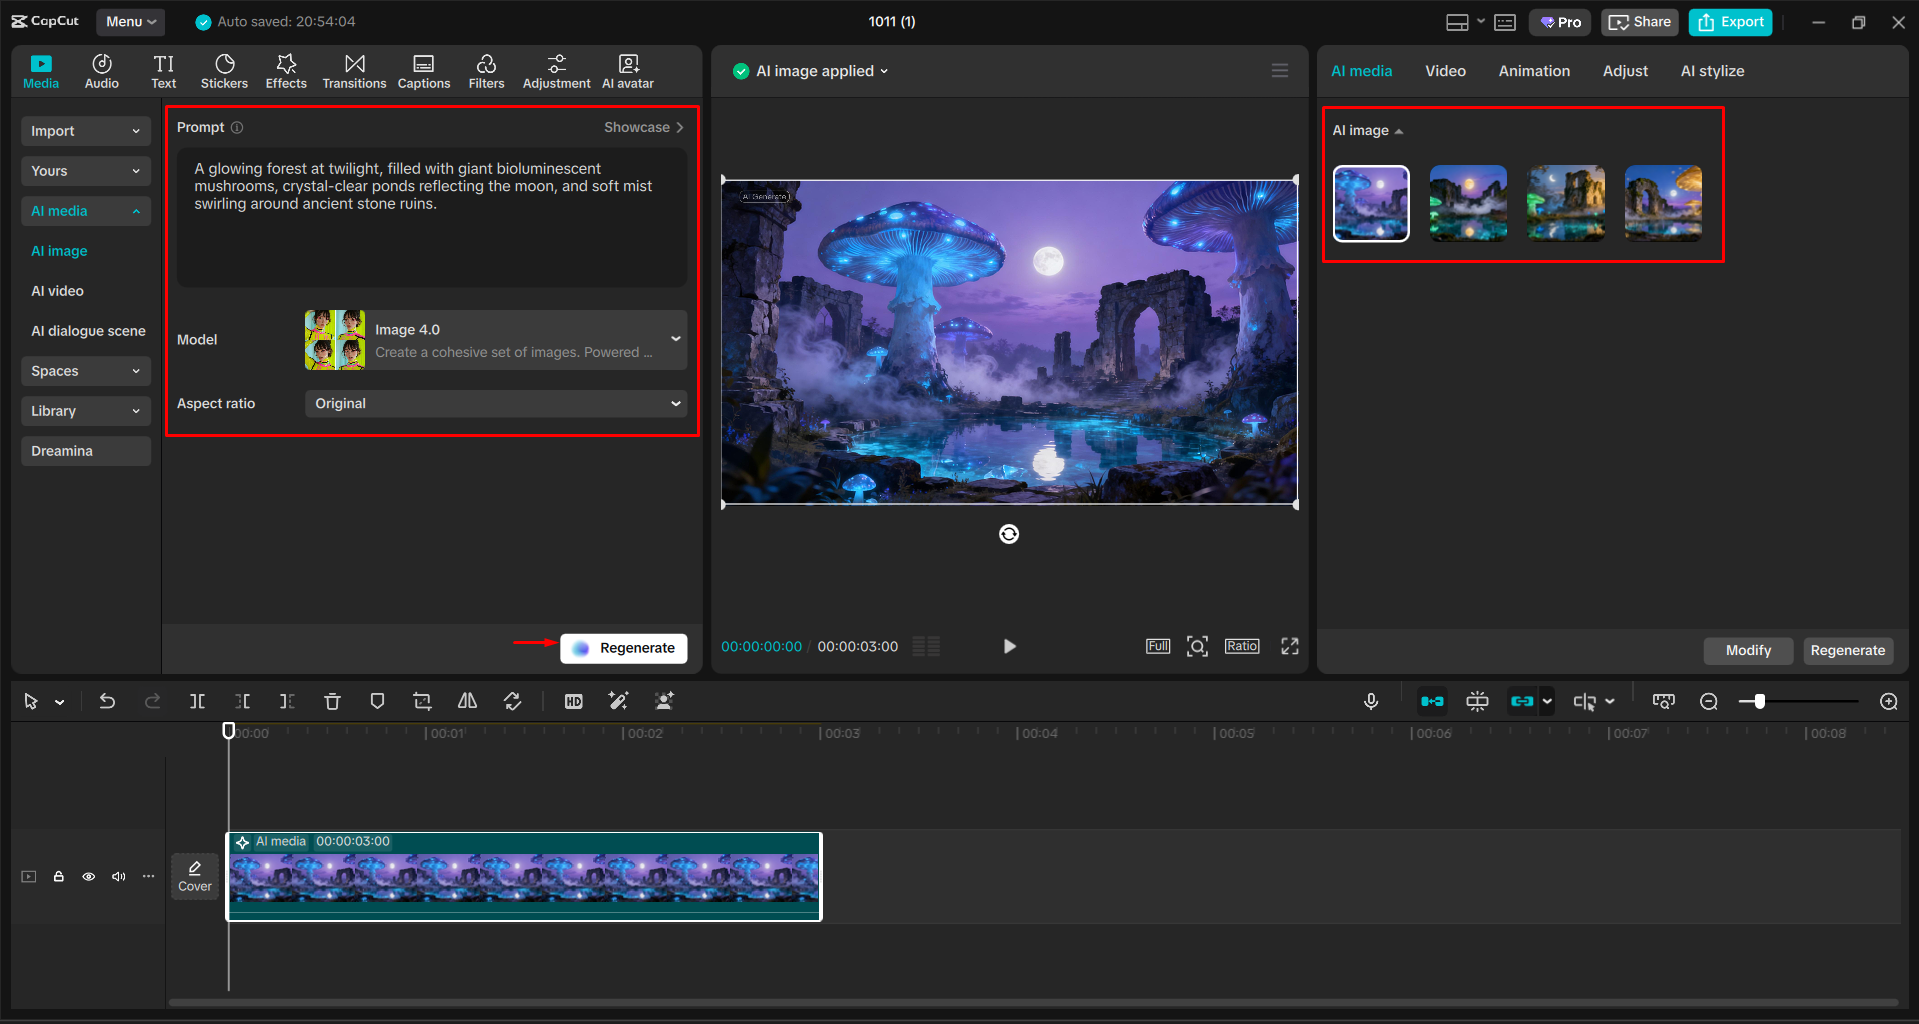
Task: Mute the track audio speaker icon
Action: point(119,877)
